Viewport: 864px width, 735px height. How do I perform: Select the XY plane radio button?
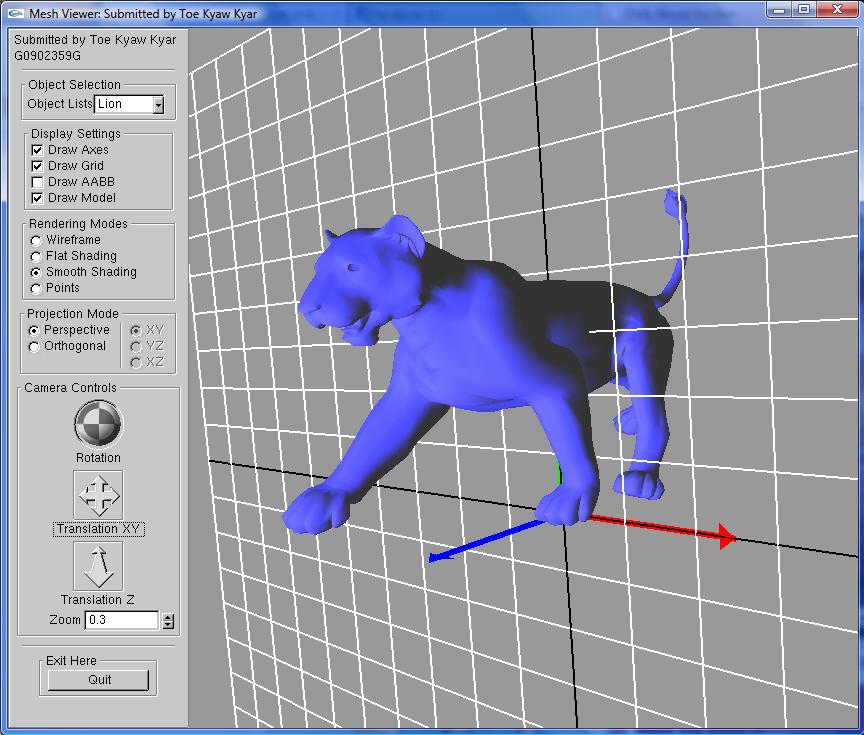pos(136,330)
